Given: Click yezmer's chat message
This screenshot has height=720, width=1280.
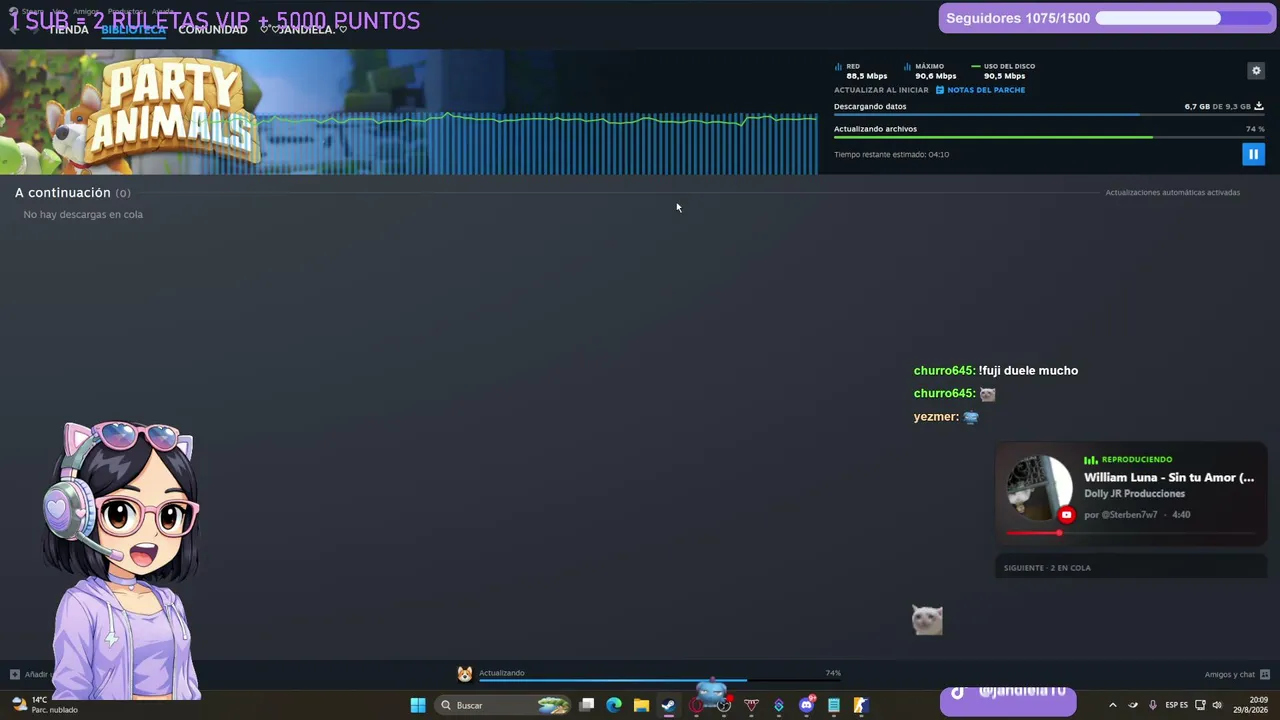Looking at the screenshot, I should 946,417.
